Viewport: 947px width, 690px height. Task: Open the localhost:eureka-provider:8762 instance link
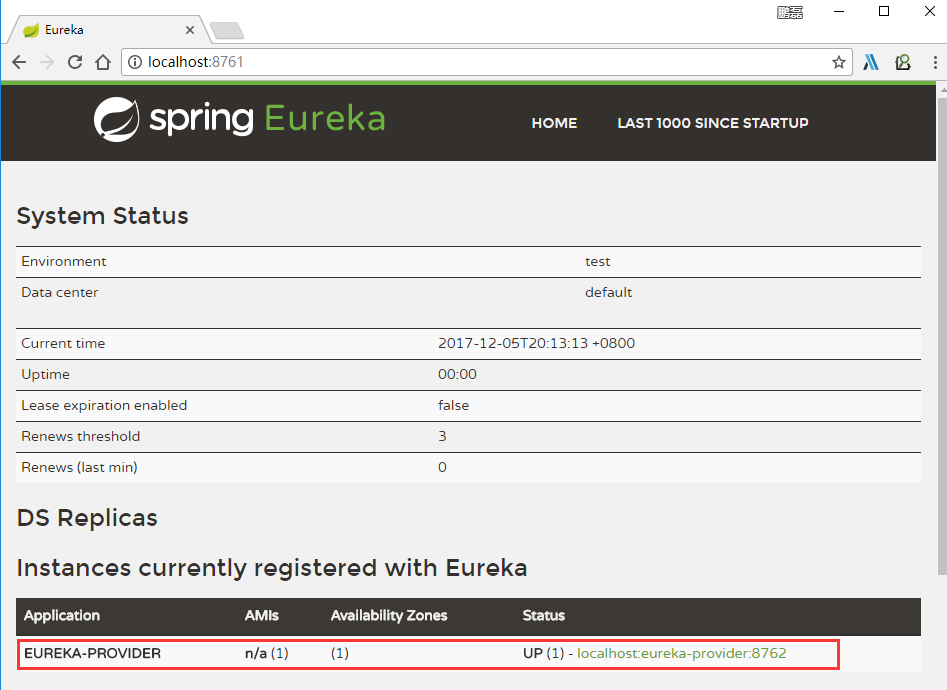pyautogui.click(x=682, y=653)
